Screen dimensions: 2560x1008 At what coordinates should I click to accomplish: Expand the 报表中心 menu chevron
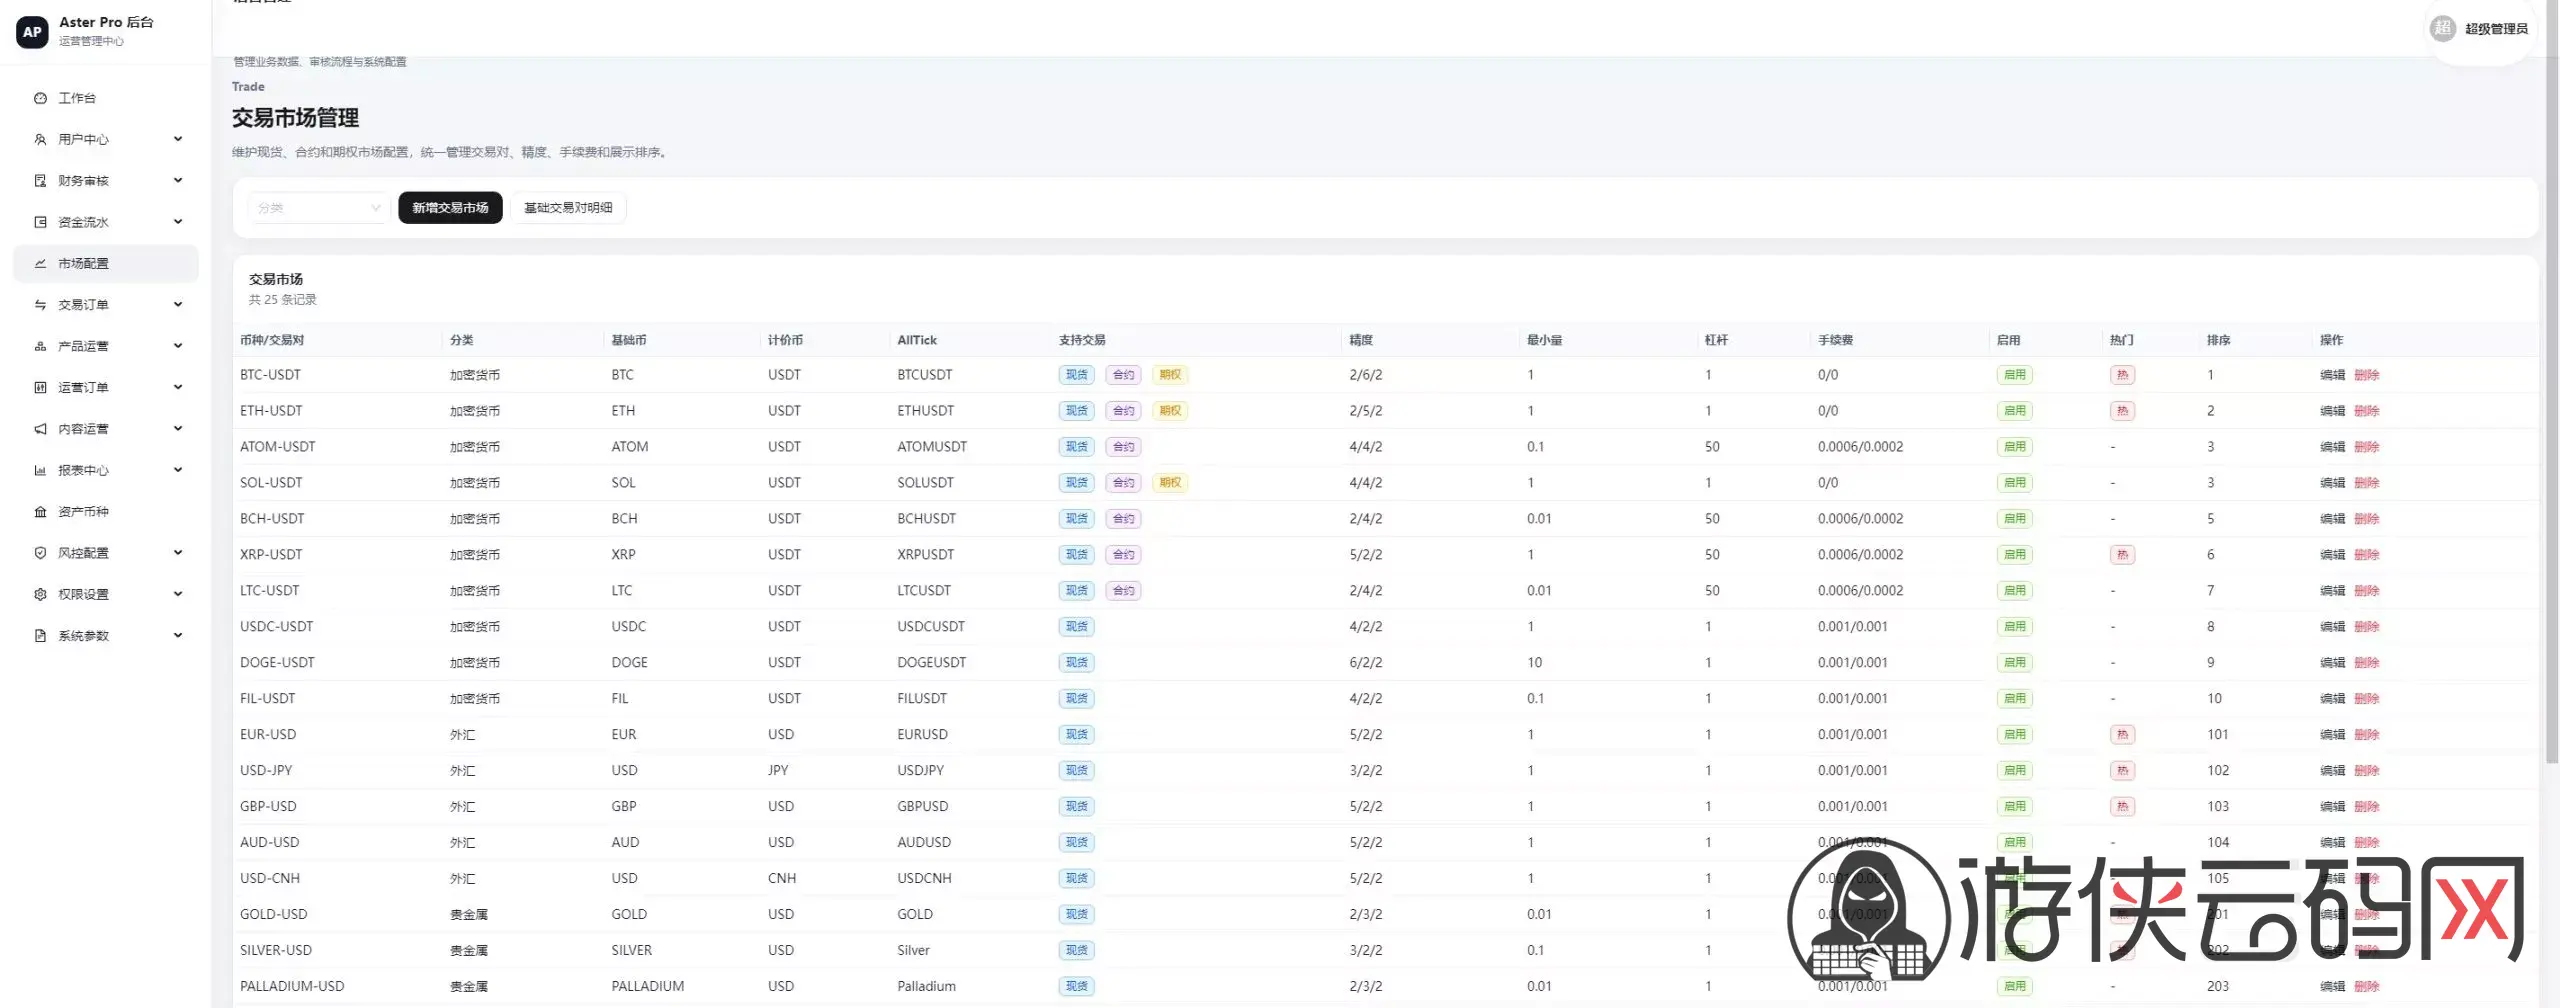coord(178,470)
